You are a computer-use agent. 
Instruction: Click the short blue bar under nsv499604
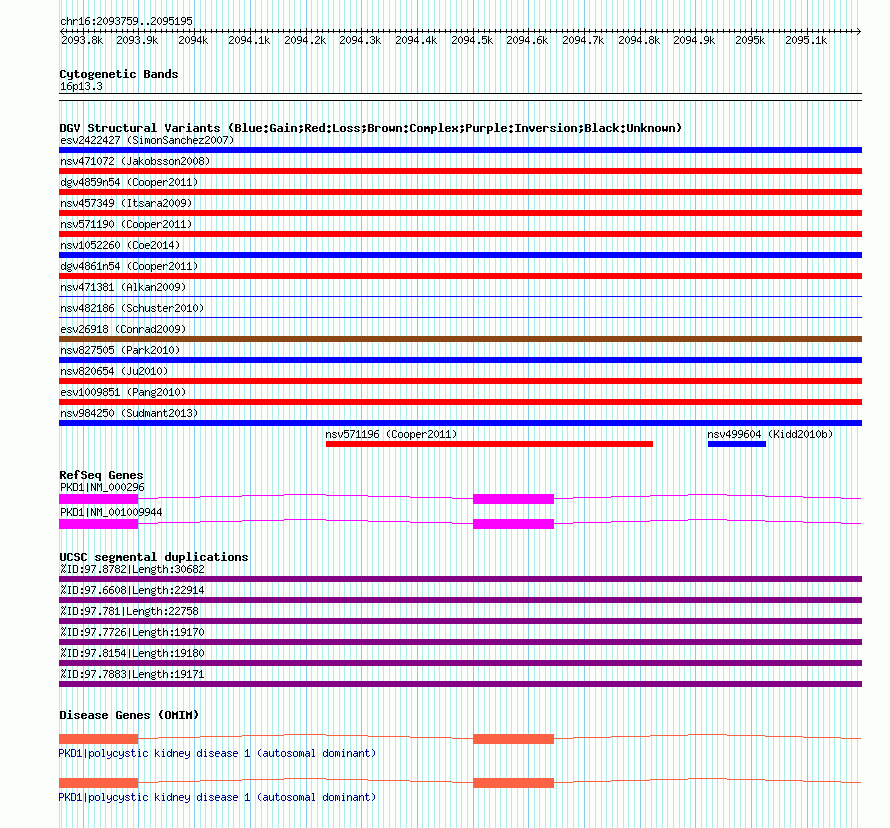tap(737, 444)
